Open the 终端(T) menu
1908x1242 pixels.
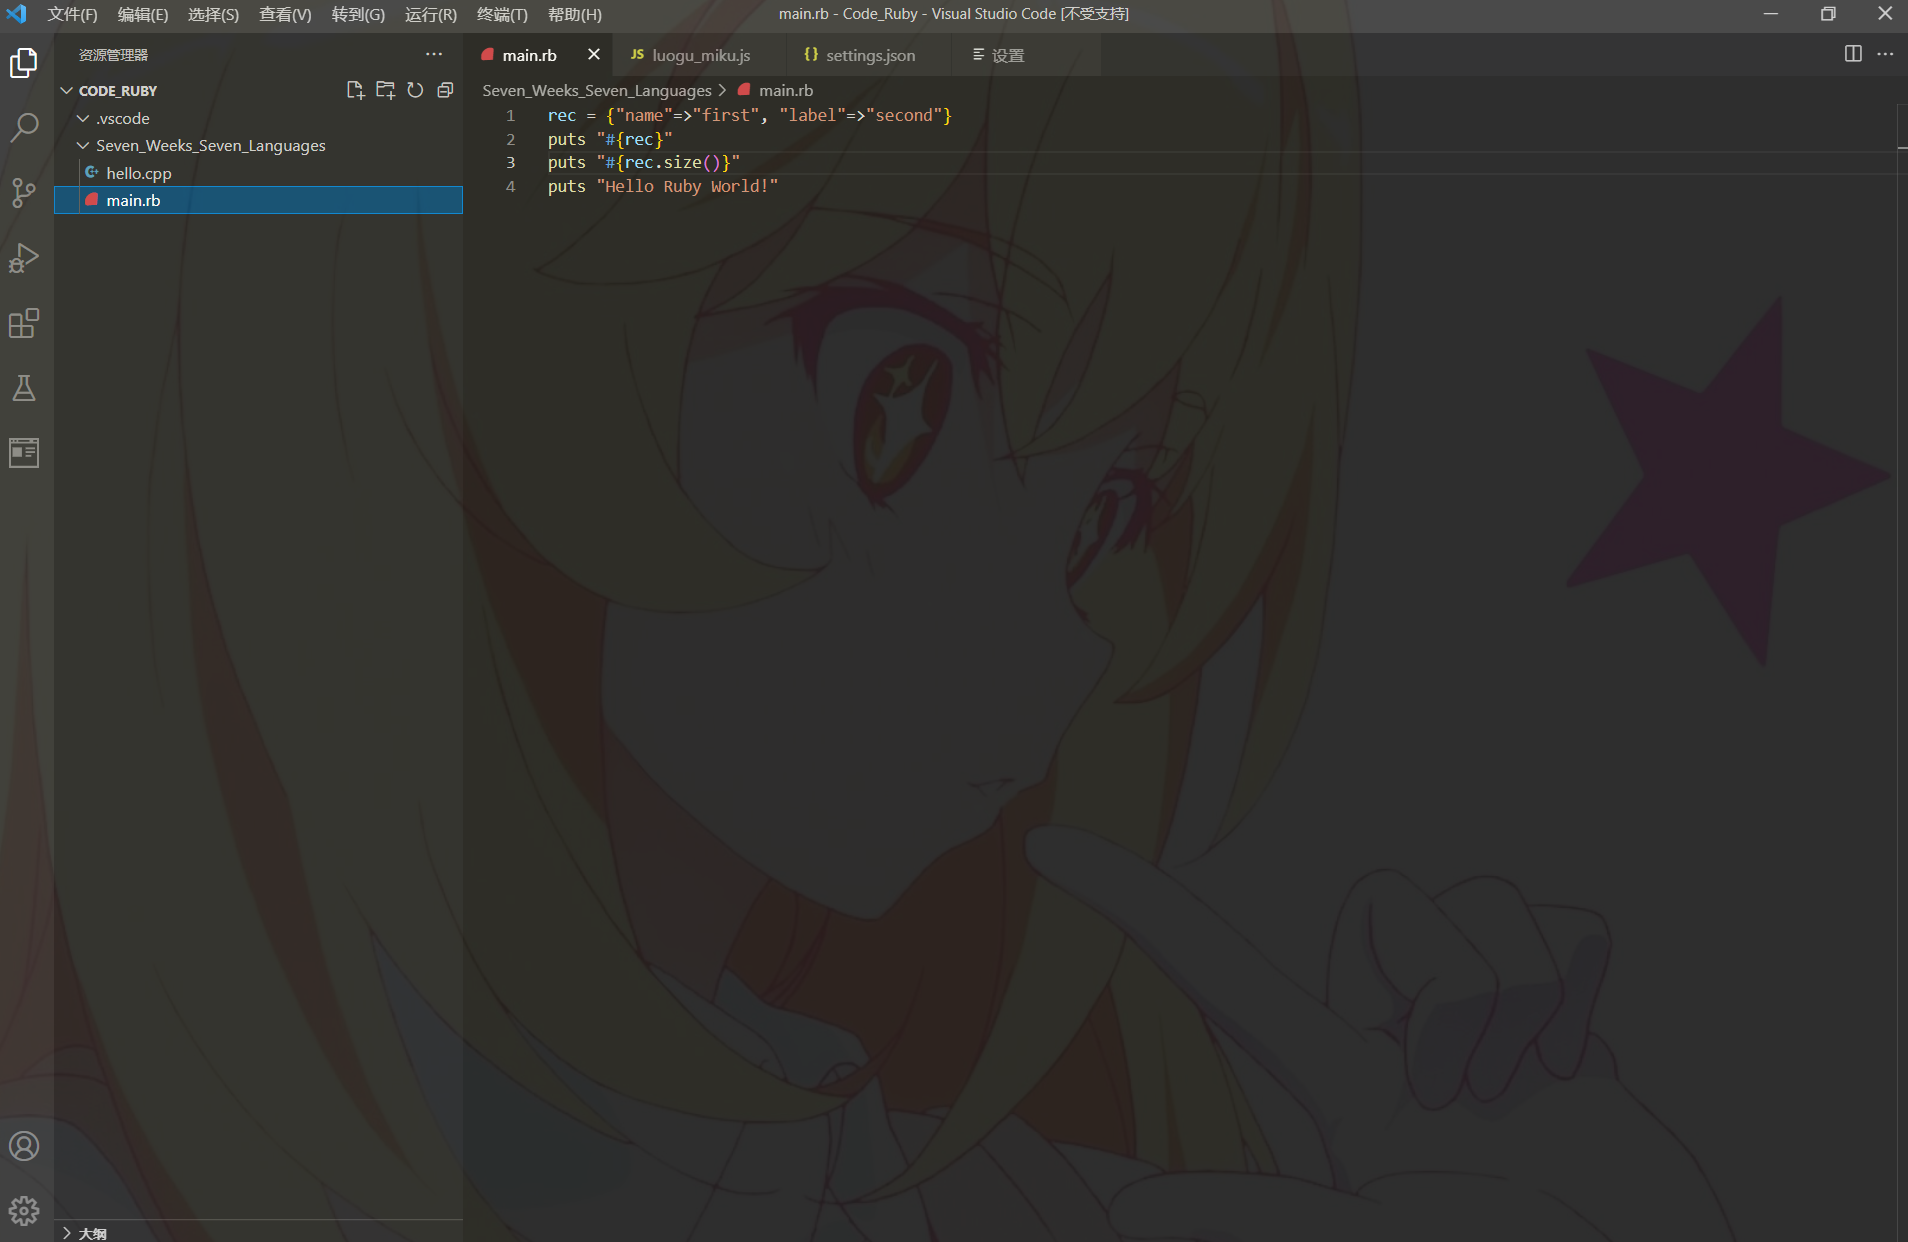pos(502,14)
